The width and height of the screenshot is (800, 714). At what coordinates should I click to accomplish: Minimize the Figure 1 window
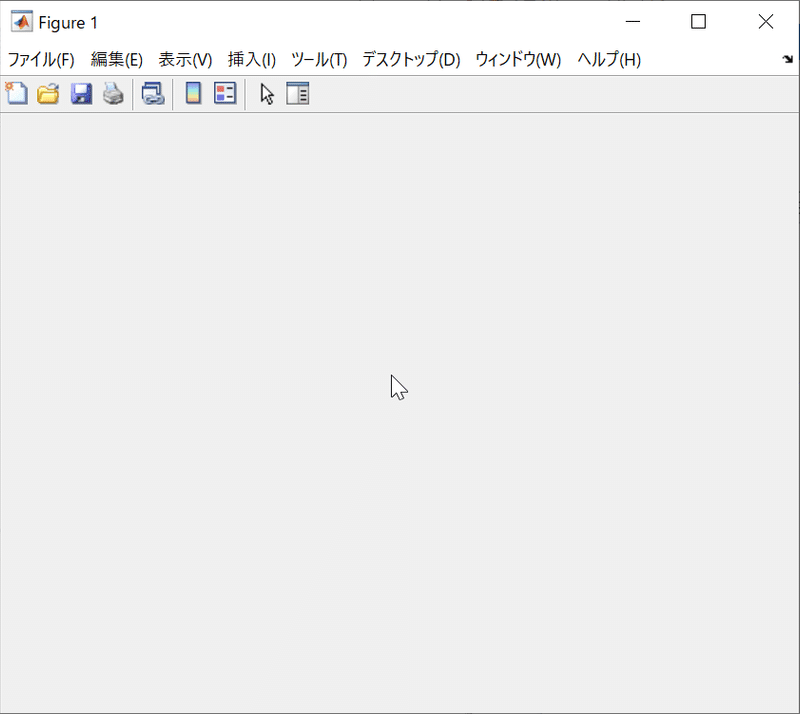pos(633,21)
